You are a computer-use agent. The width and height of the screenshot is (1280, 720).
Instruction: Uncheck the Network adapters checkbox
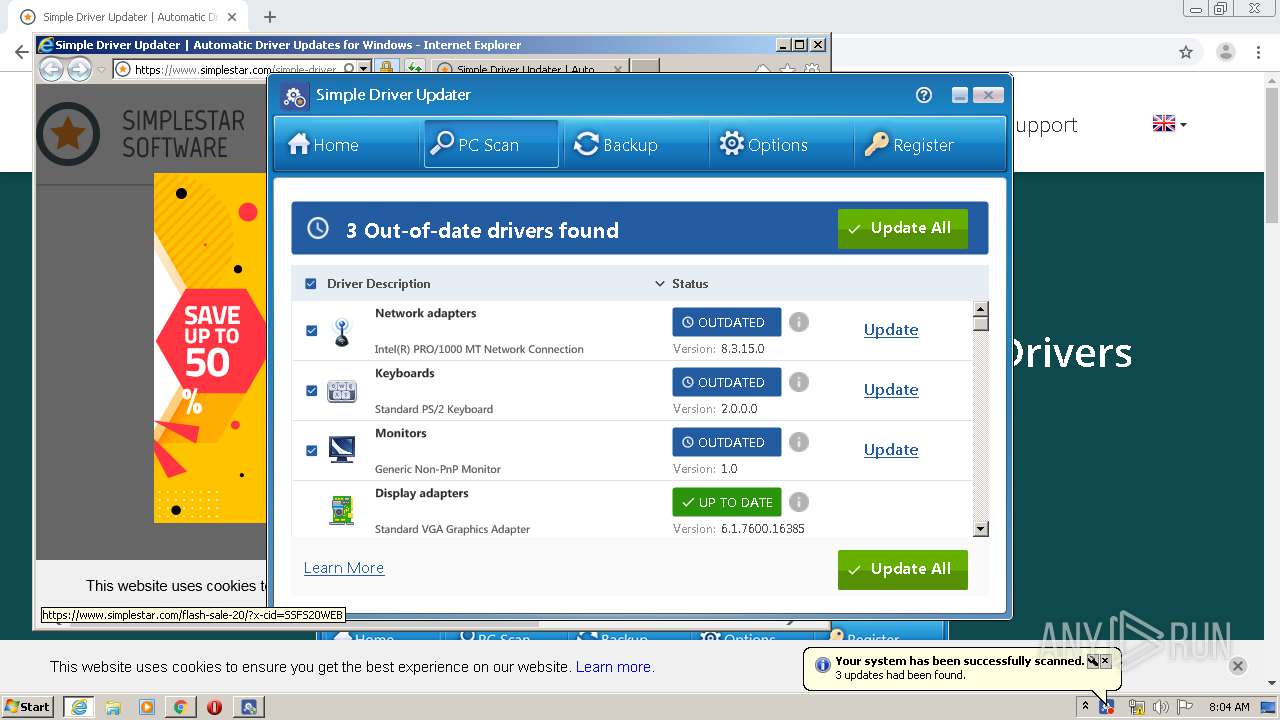click(311, 330)
